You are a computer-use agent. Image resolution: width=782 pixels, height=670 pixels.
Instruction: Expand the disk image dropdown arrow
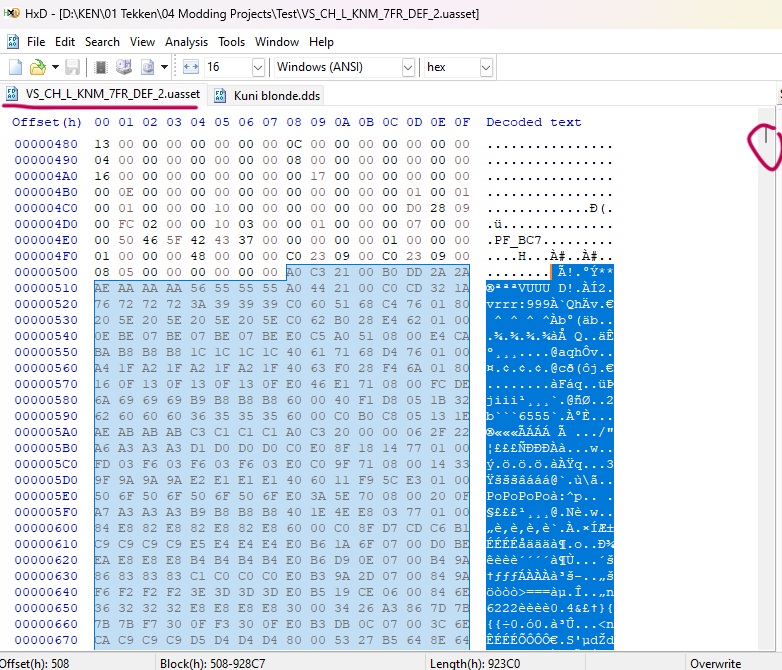pyautogui.click(x=164, y=67)
